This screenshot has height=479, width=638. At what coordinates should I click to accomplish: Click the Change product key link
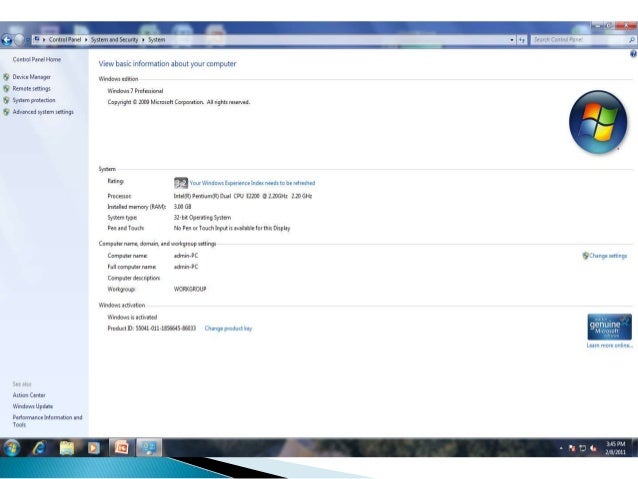coord(228,328)
